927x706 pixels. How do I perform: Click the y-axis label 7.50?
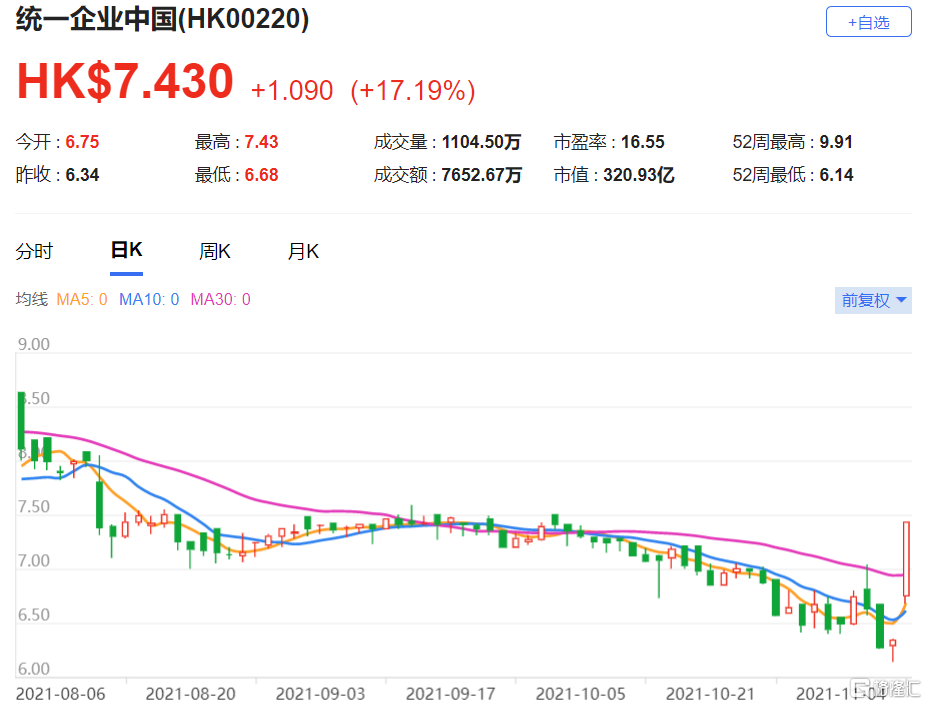[x=34, y=507]
